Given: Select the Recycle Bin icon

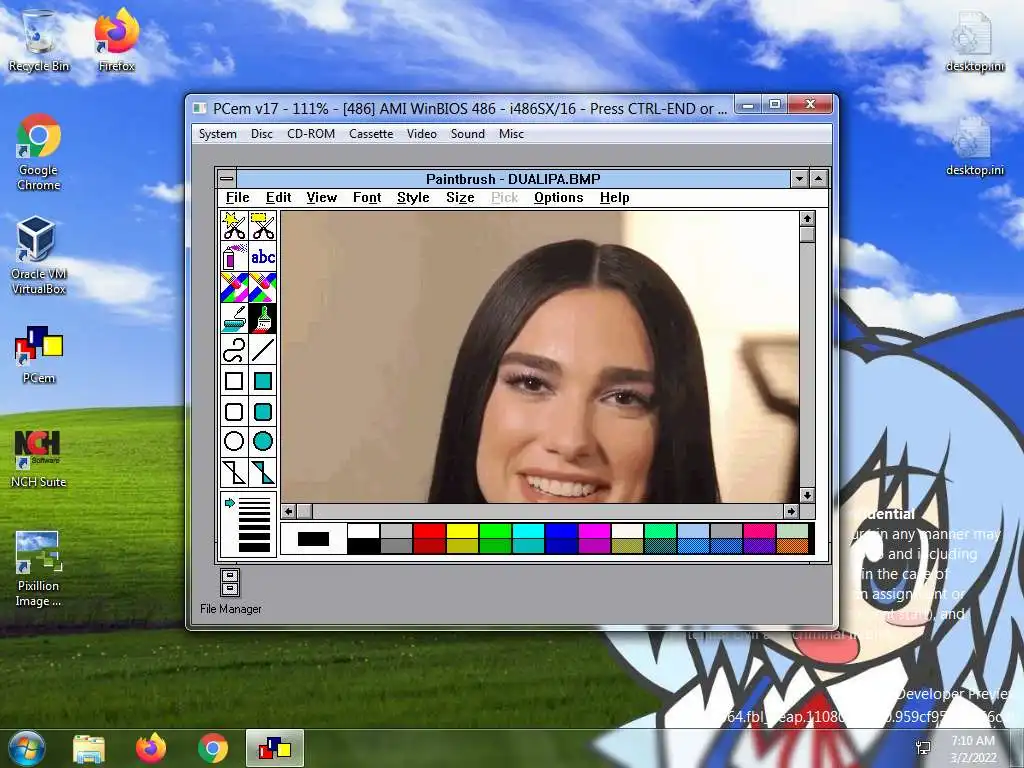Looking at the screenshot, I should pyautogui.click(x=39, y=40).
